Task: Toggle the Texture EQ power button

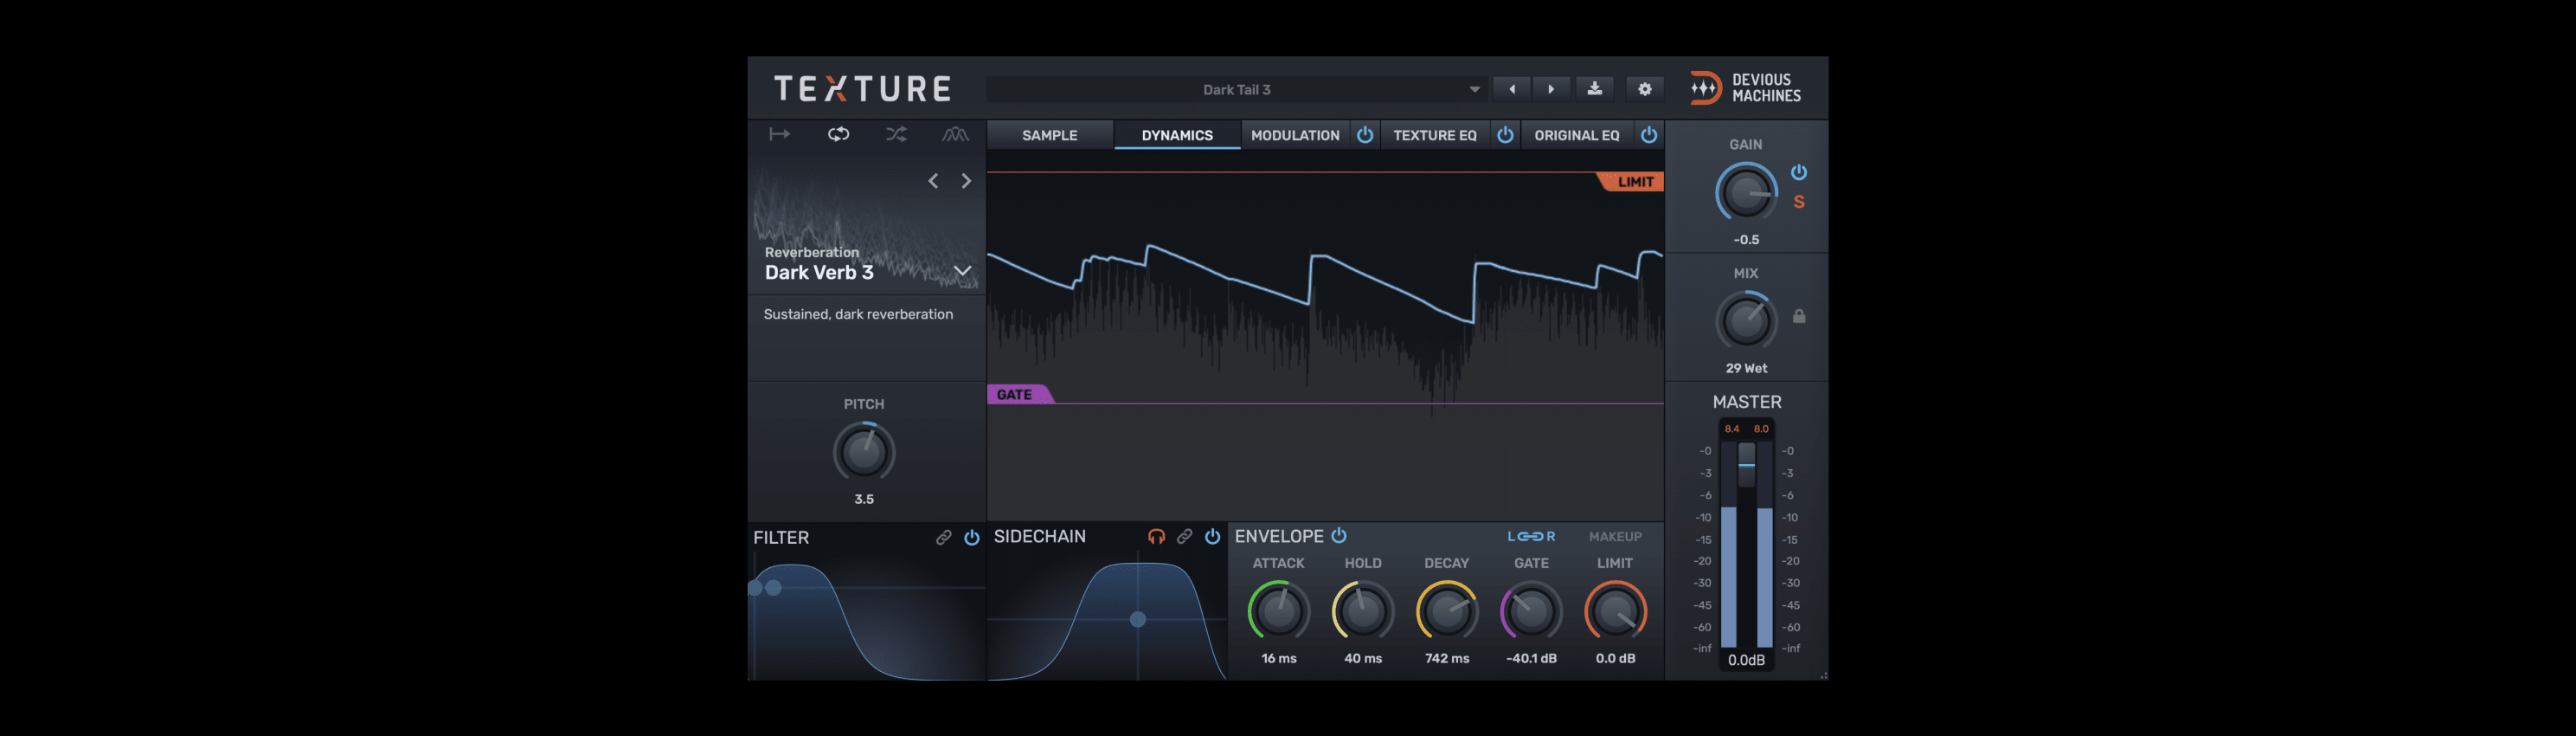Action: 1504,134
